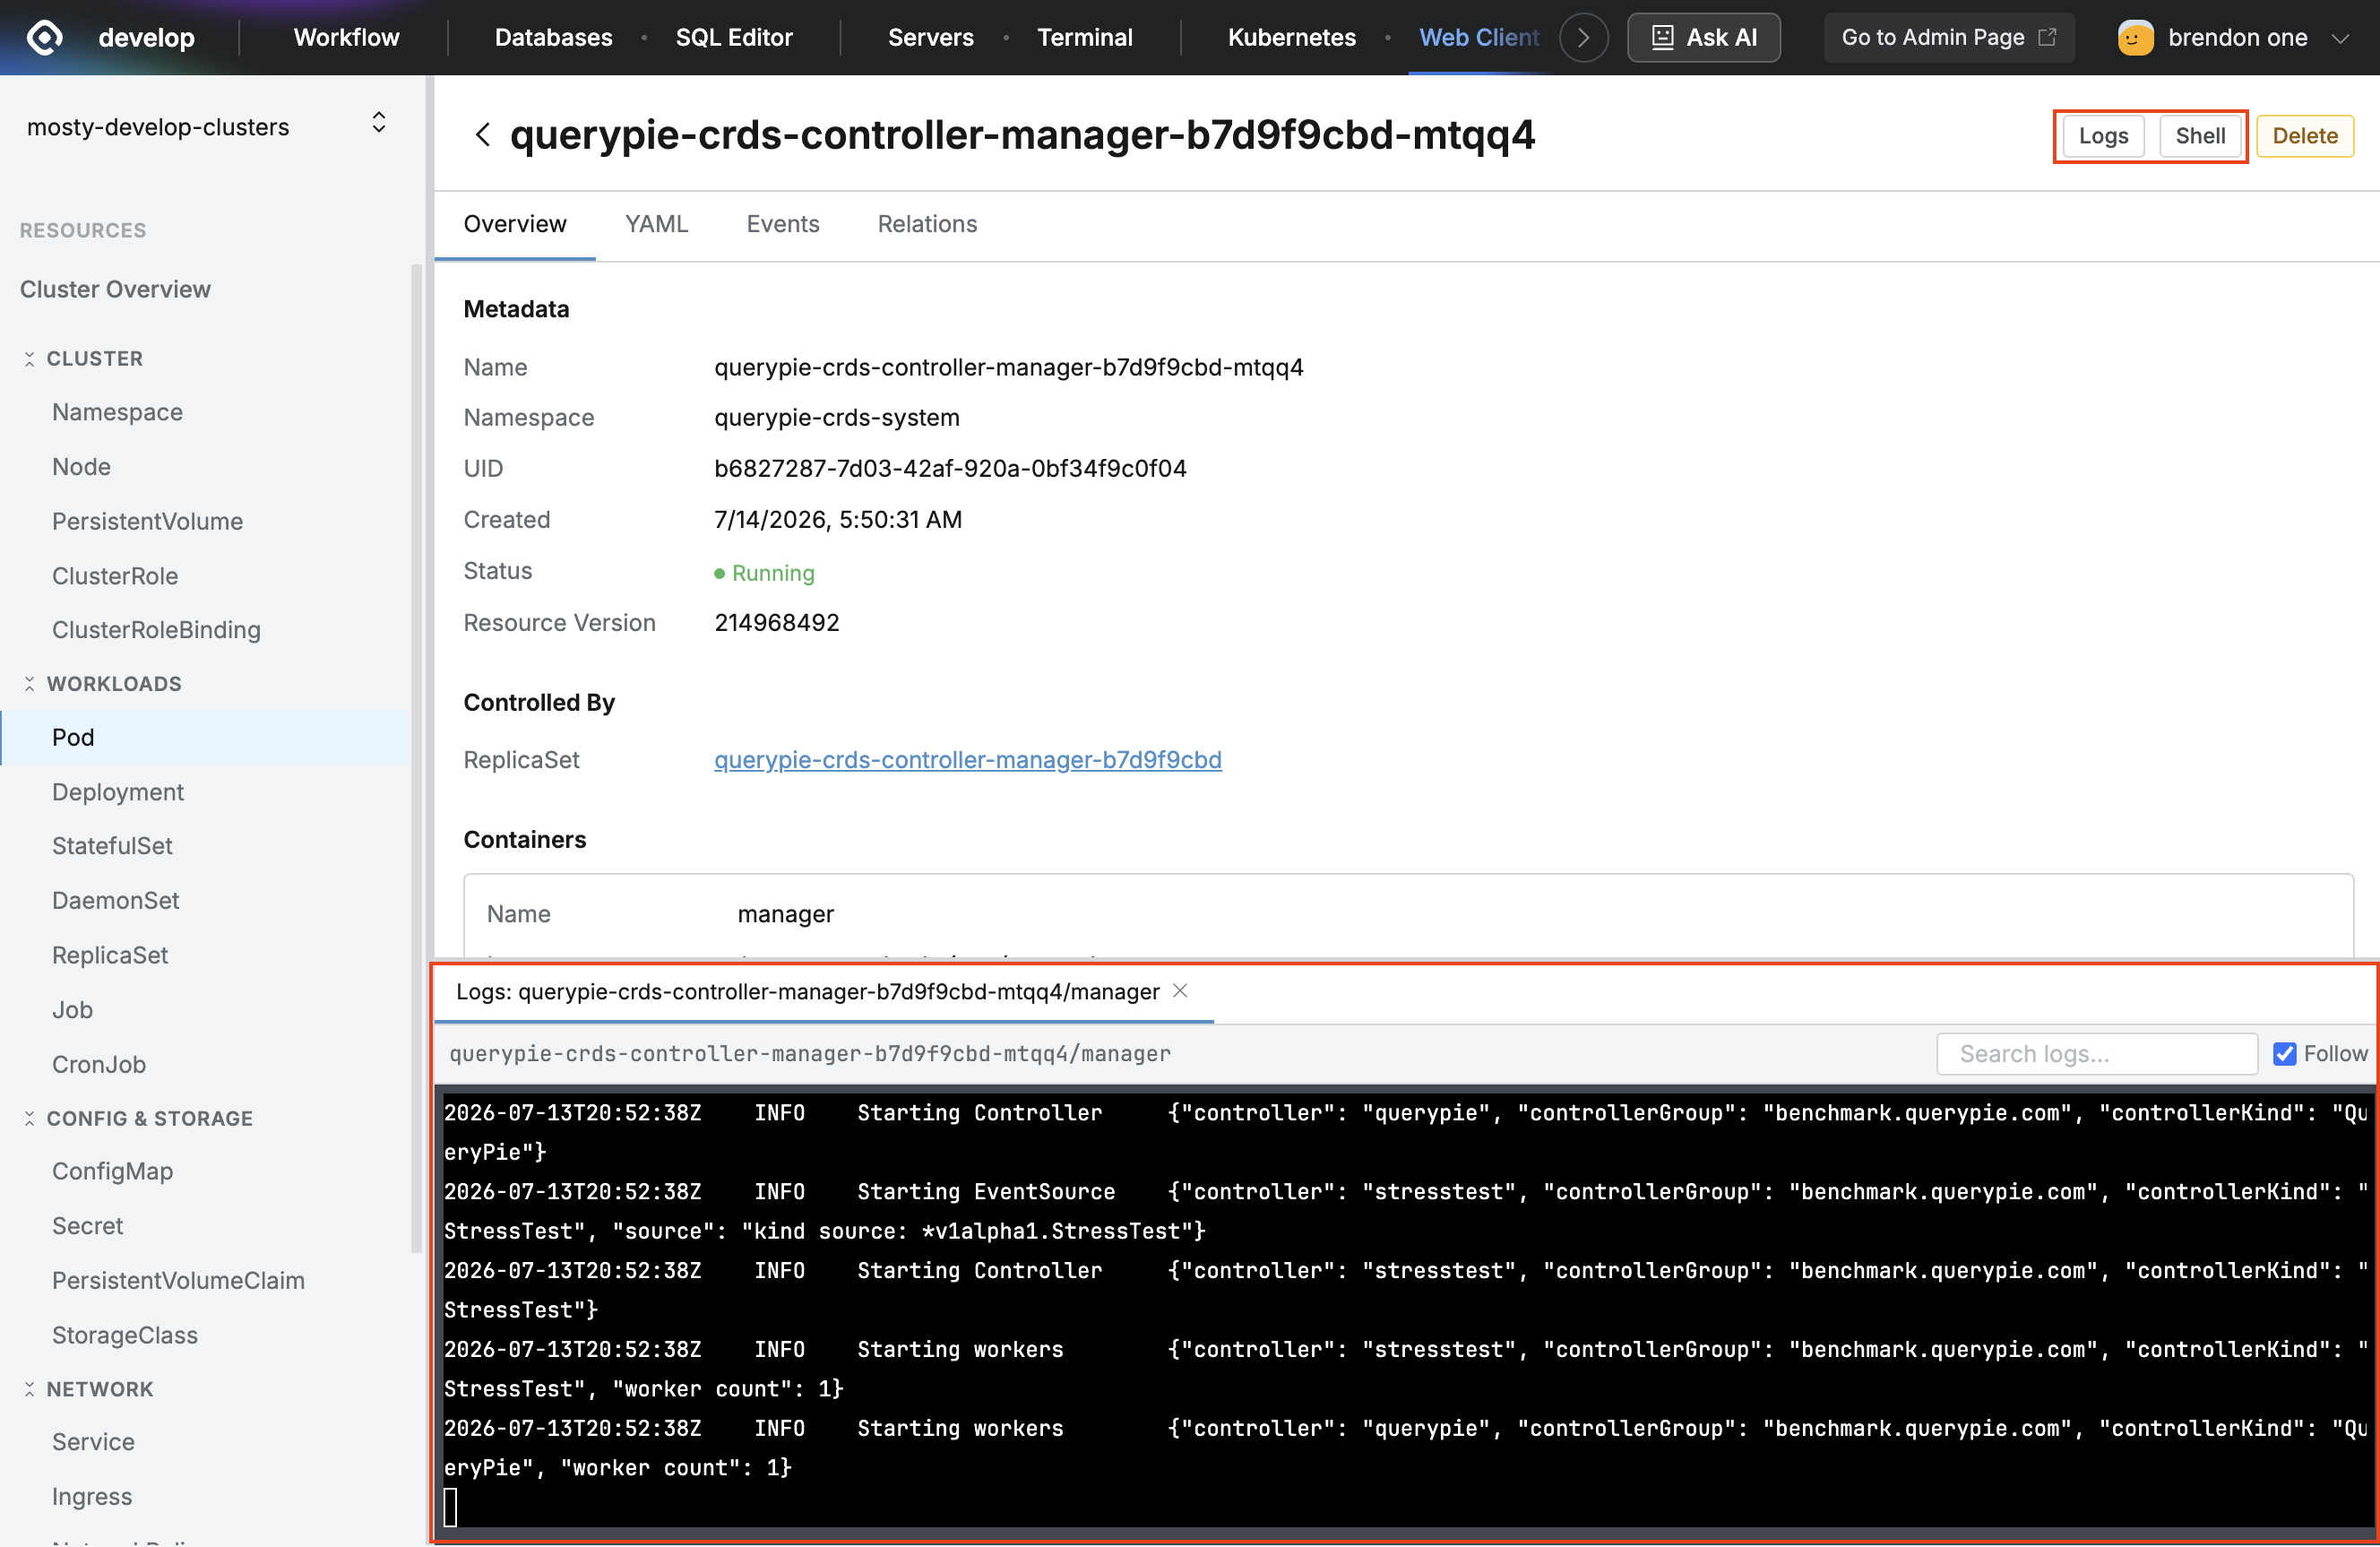Collapse the CLUSTER section

(x=29, y=358)
